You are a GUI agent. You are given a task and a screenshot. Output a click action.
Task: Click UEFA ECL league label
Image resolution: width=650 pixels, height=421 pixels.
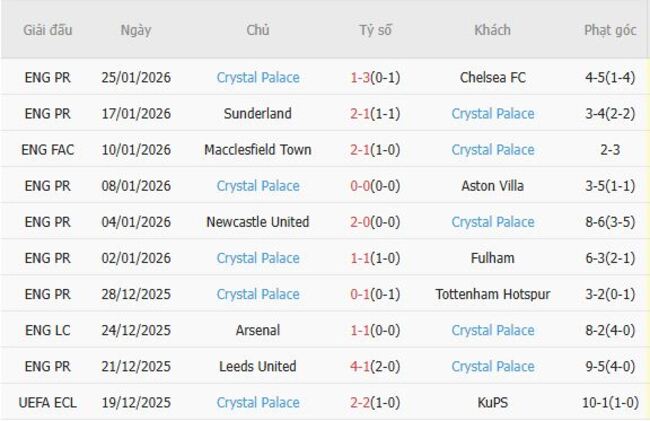pyautogui.click(x=49, y=402)
